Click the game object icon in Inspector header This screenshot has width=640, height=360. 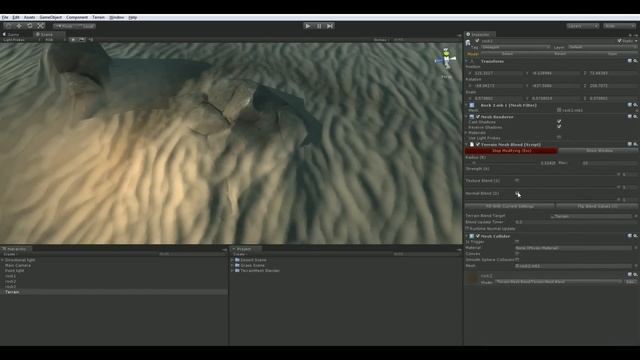(x=468, y=42)
